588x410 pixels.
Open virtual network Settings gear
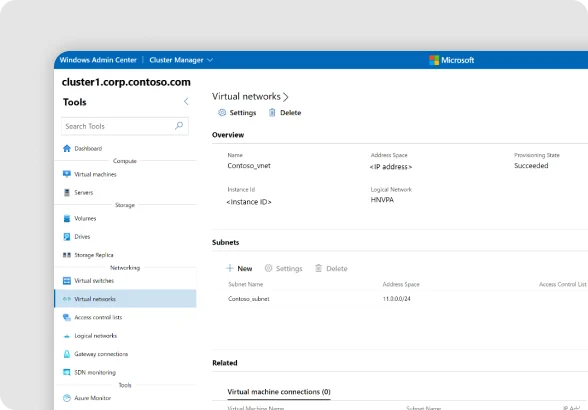tap(237, 113)
